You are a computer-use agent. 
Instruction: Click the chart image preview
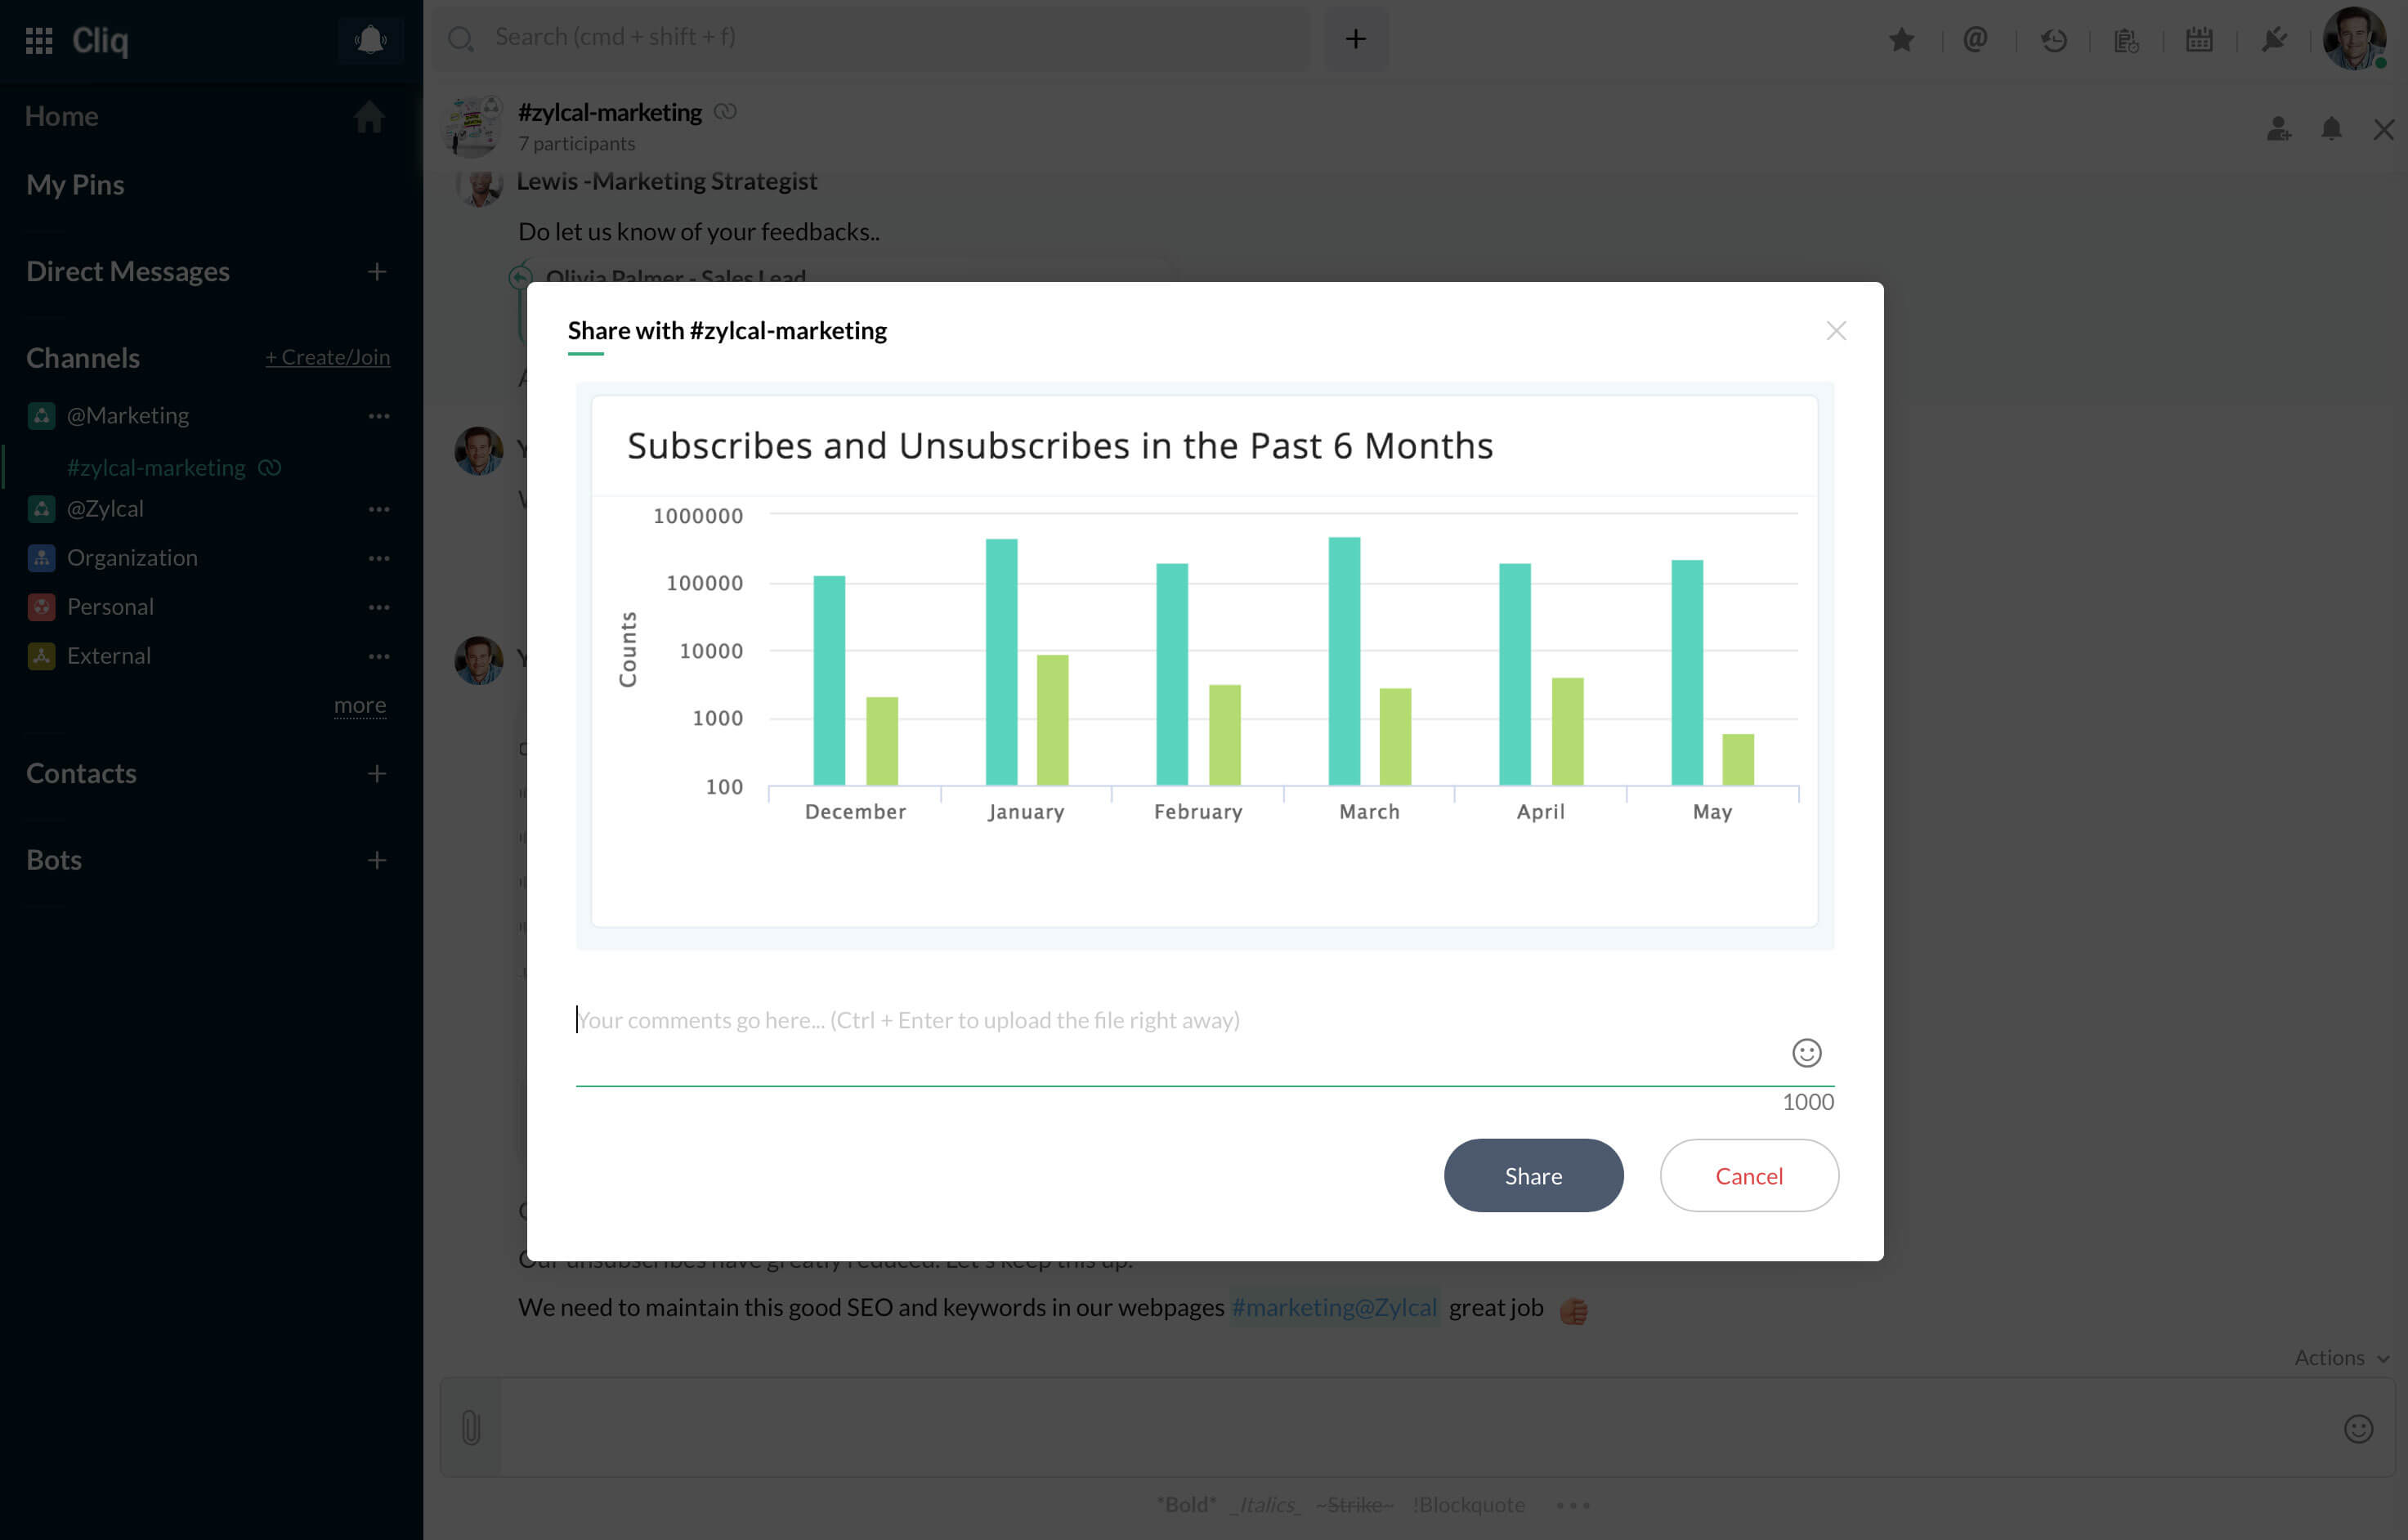click(x=1204, y=660)
